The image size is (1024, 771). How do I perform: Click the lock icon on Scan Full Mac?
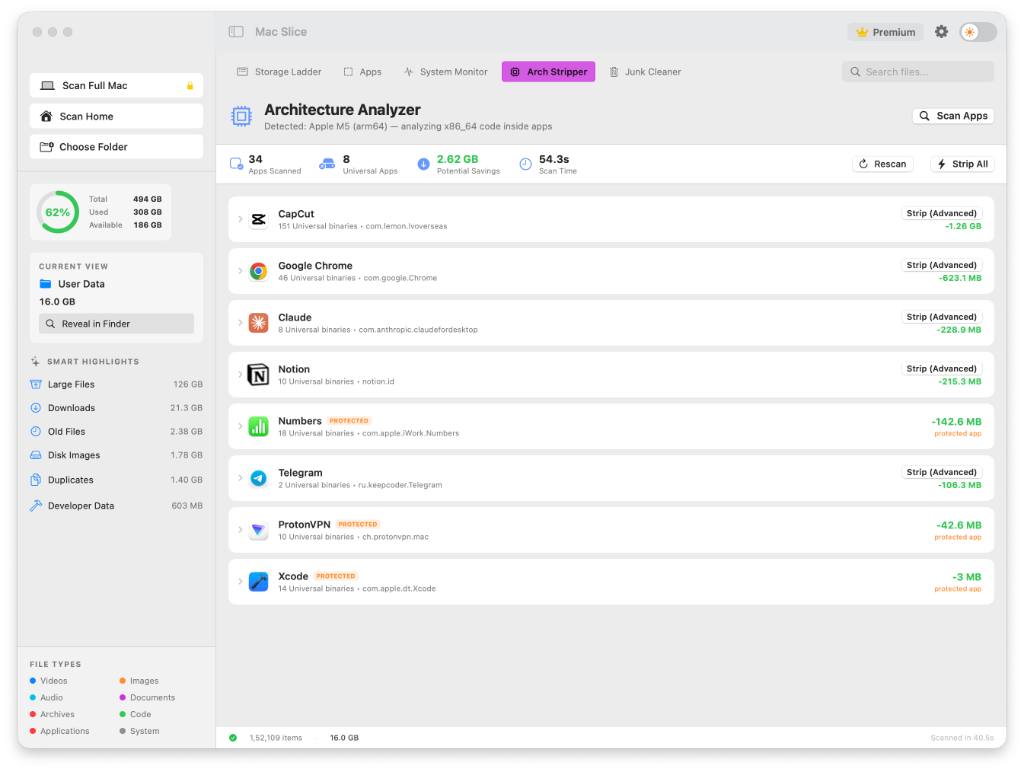click(190, 86)
